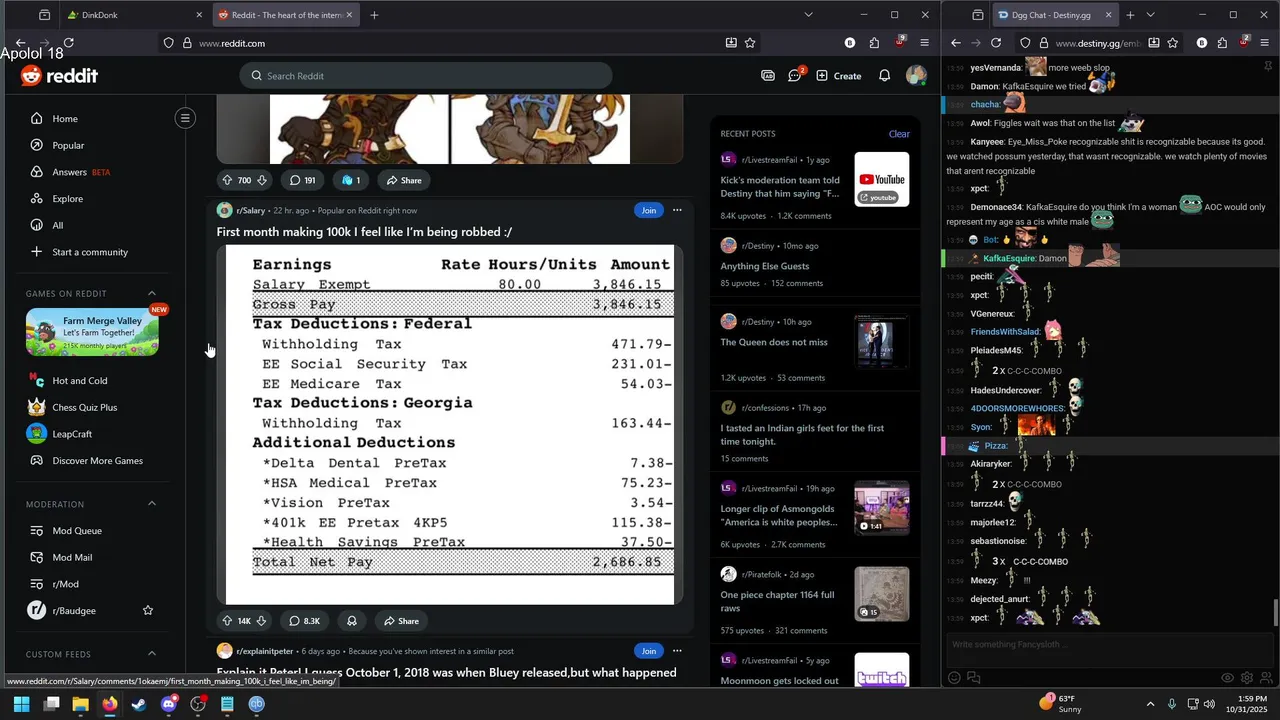Click the Create post button

coord(838,76)
